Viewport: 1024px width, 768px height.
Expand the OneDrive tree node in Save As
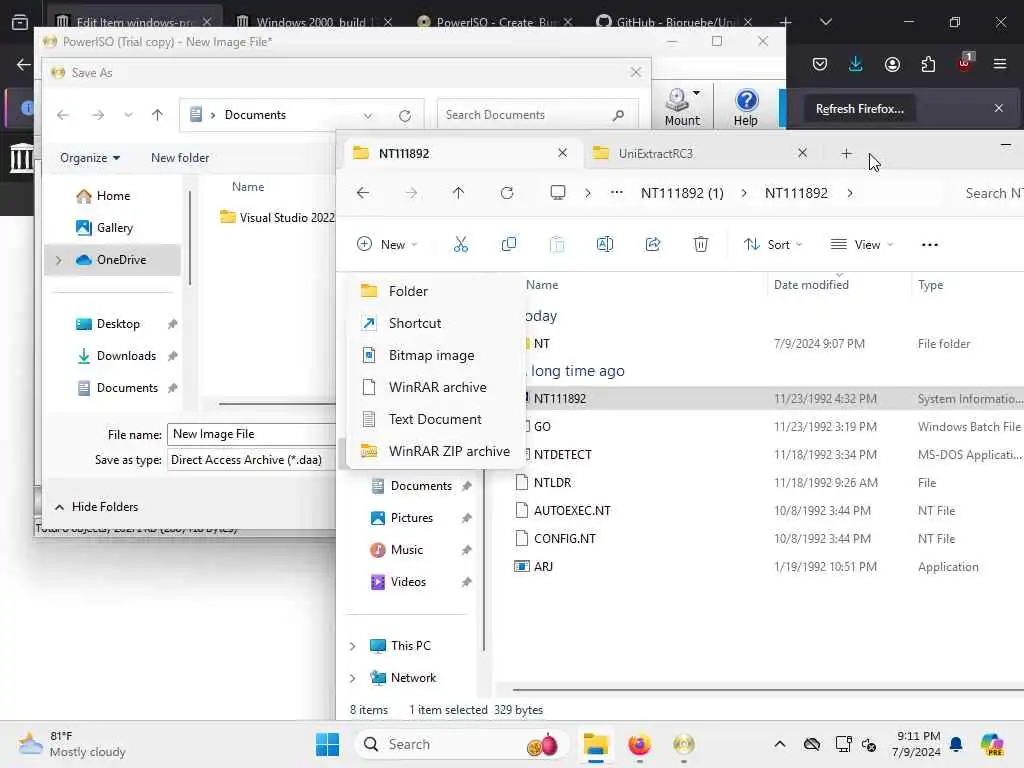click(x=59, y=260)
